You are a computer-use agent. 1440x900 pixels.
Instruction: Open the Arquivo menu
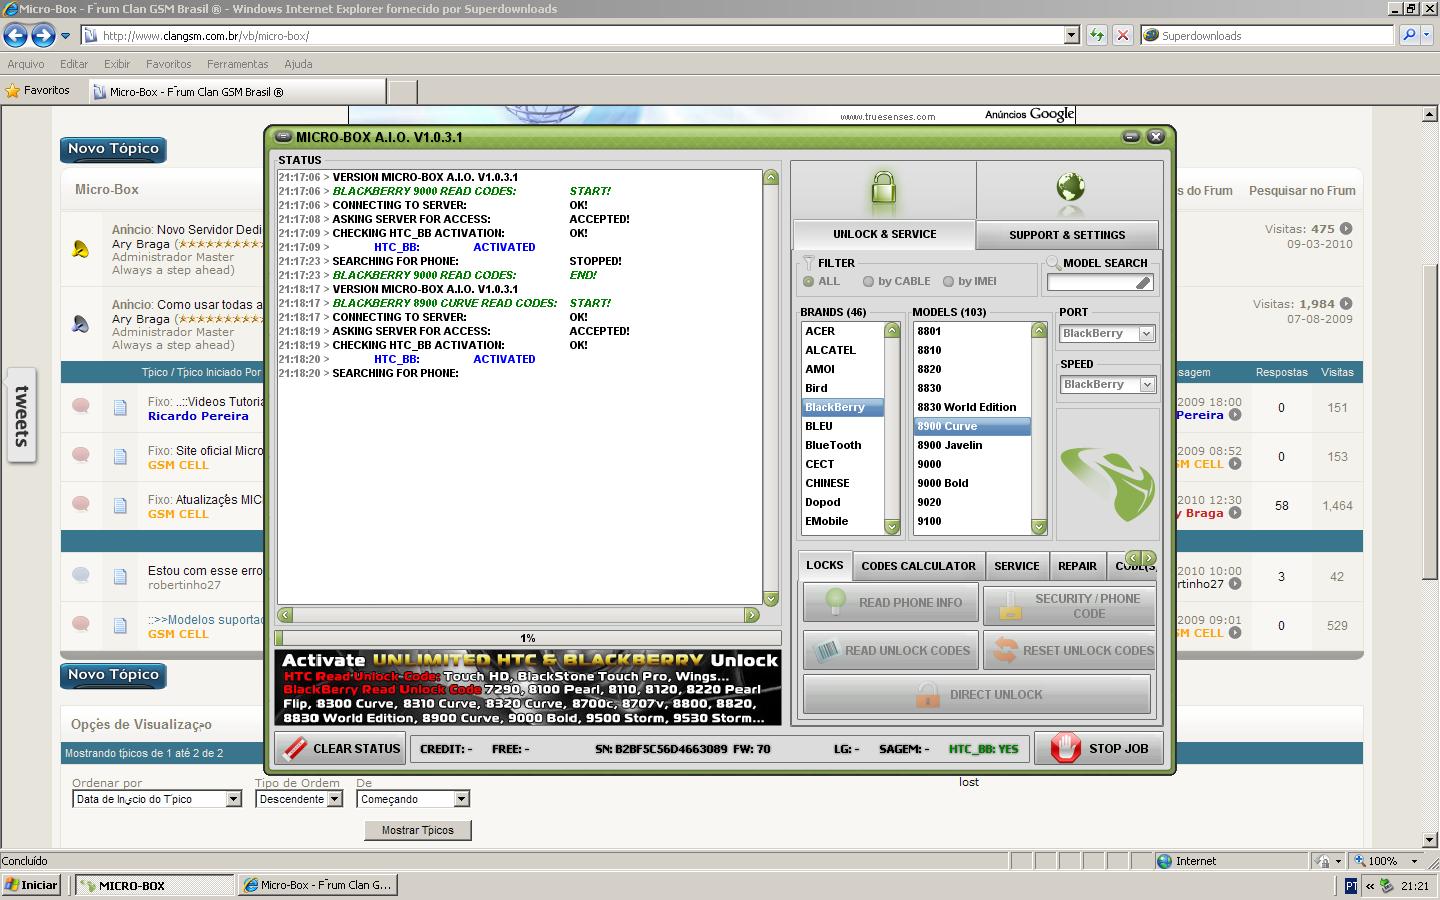pyautogui.click(x=26, y=64)
